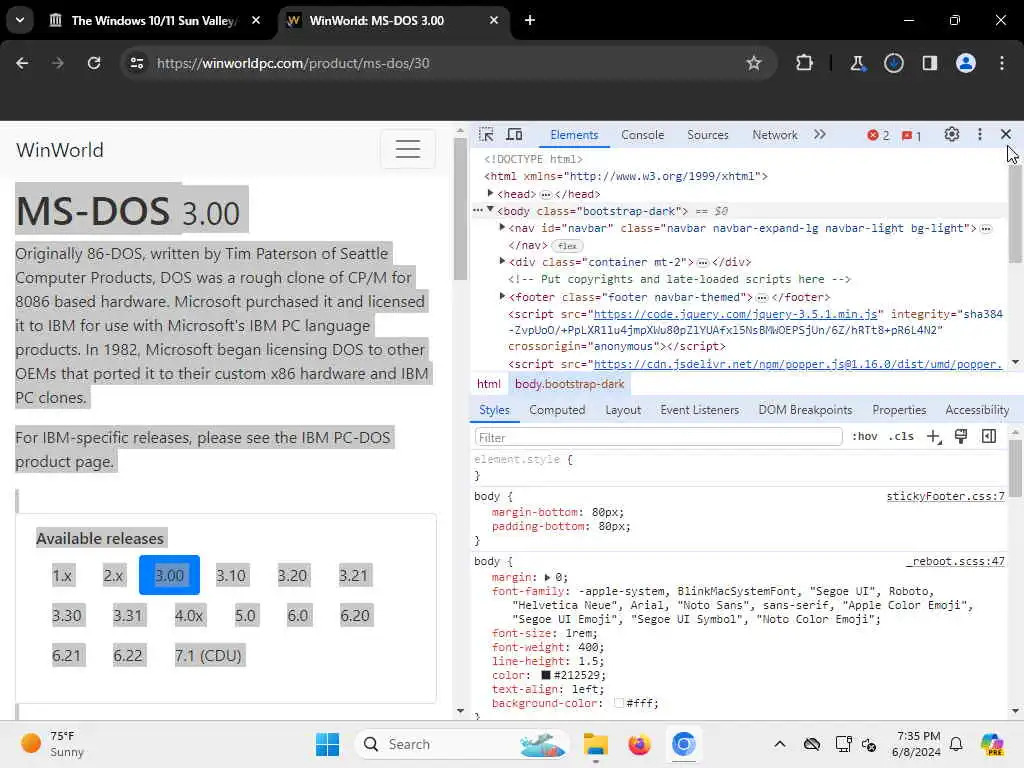
Task: Toggle the WinWorld hamburger navigation menu
Action: pos(408,149)
